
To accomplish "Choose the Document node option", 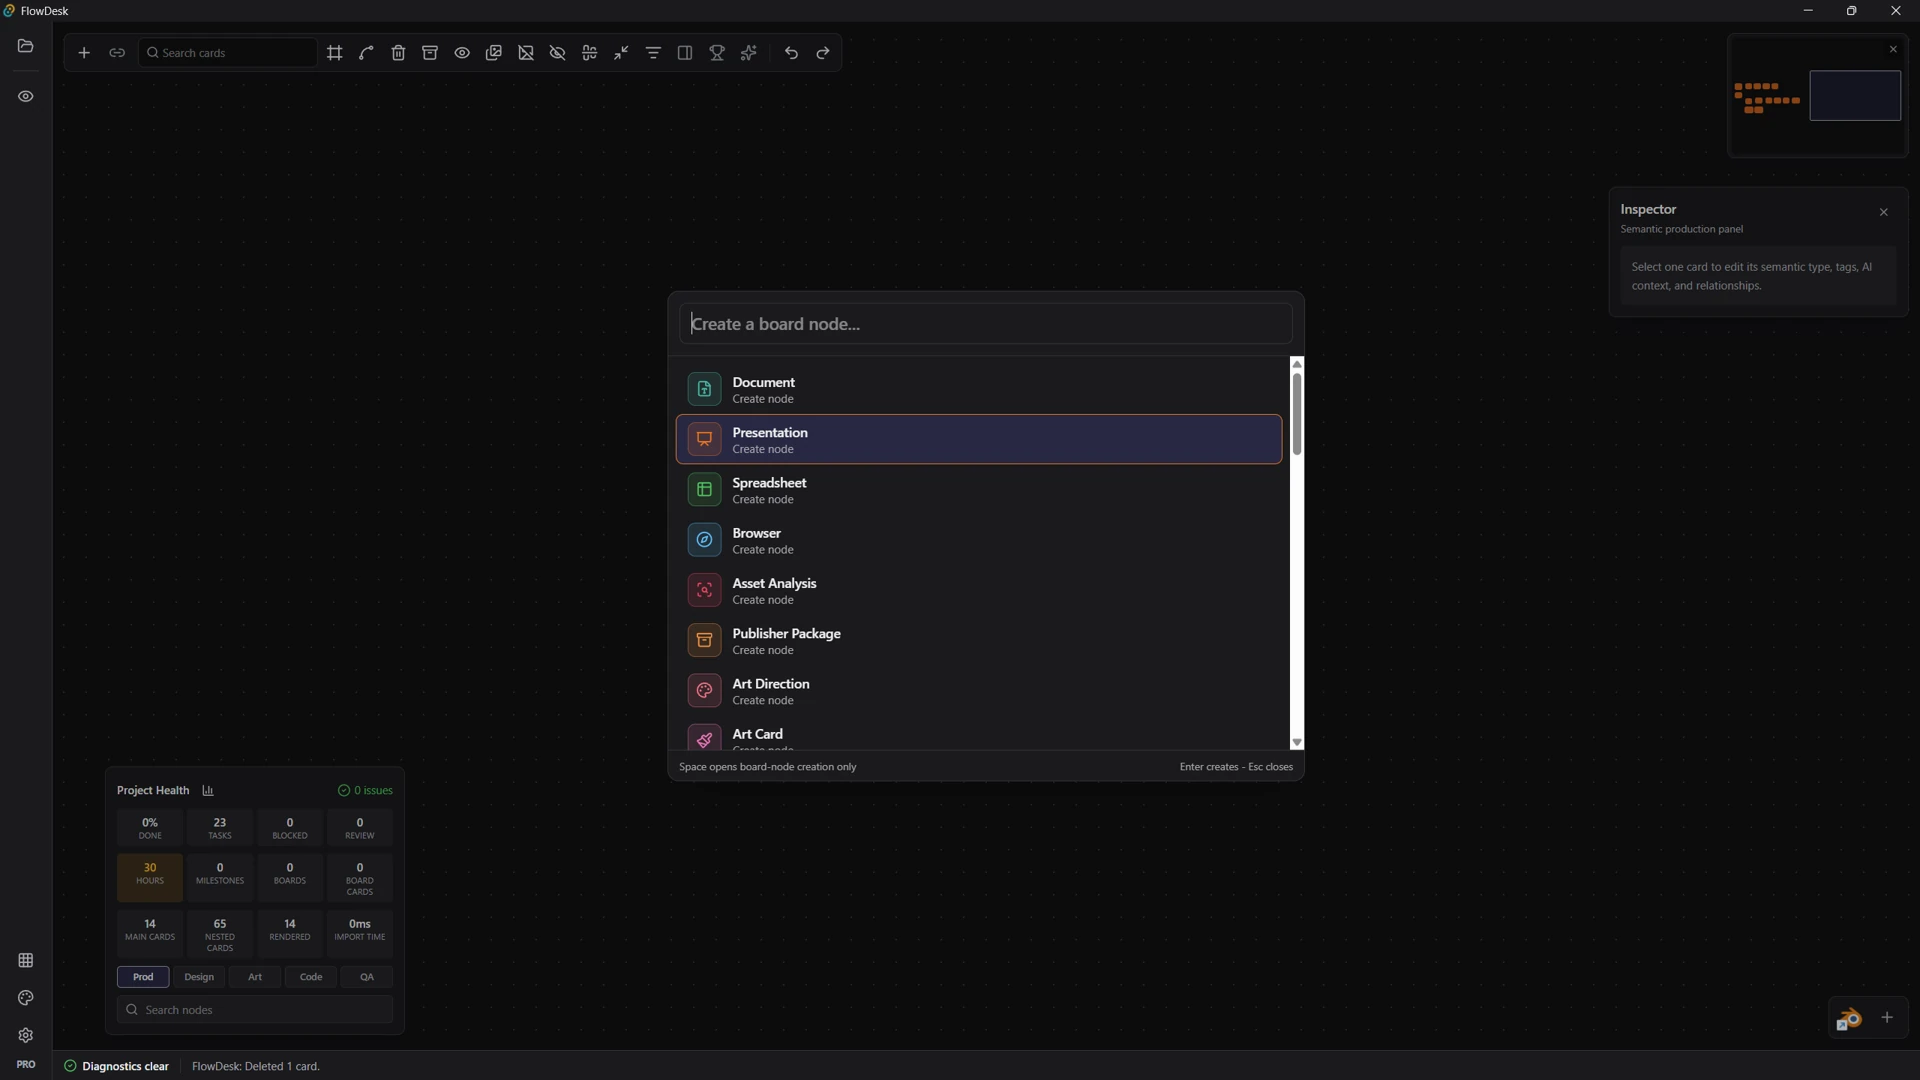I will tap(979, 390).
